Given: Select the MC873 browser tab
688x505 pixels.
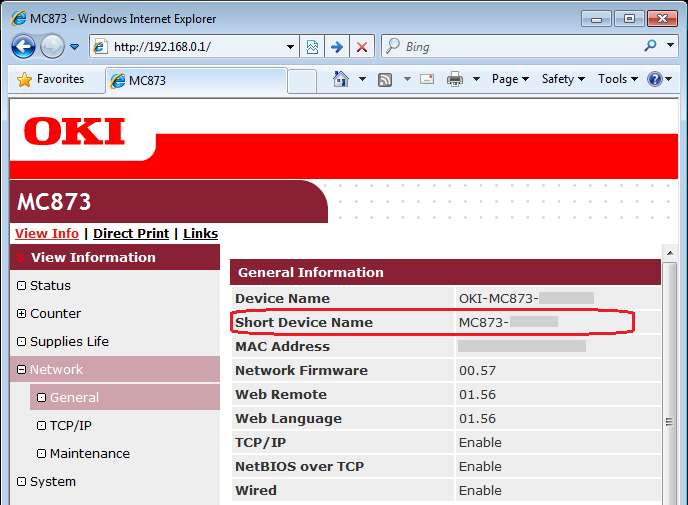Looking at the screenshot, I should pyautogui.click(x=196, y=81).
